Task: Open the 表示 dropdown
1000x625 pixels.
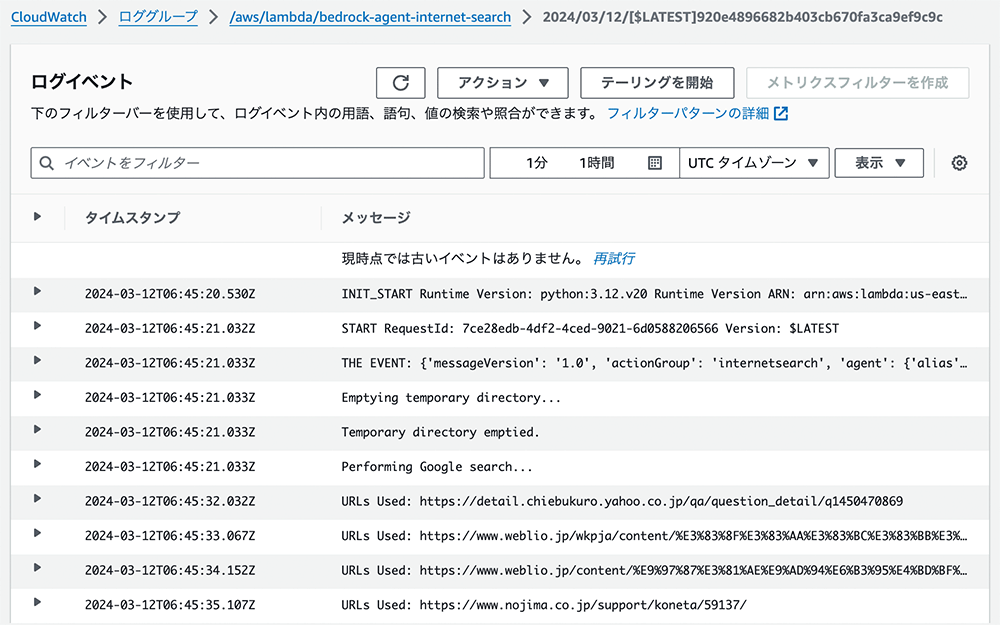Action: (x=879, y=163)
